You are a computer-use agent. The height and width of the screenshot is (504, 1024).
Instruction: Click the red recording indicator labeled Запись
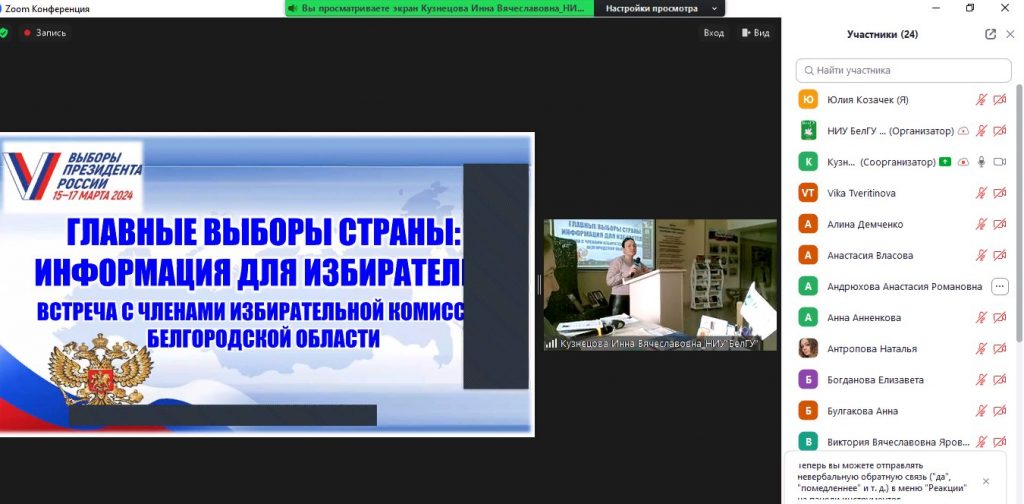coord(45,33)
